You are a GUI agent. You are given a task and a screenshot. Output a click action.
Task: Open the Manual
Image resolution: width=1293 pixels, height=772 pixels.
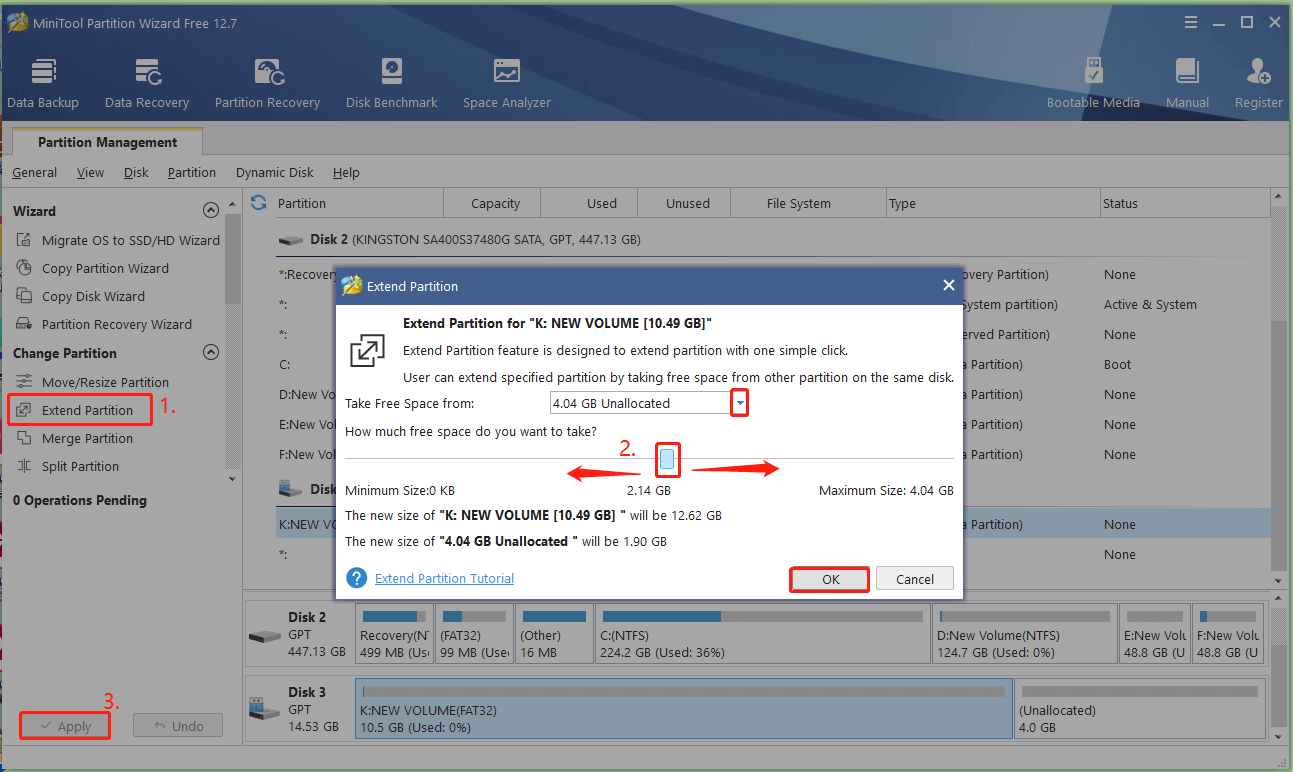(x=1187, y=84)
